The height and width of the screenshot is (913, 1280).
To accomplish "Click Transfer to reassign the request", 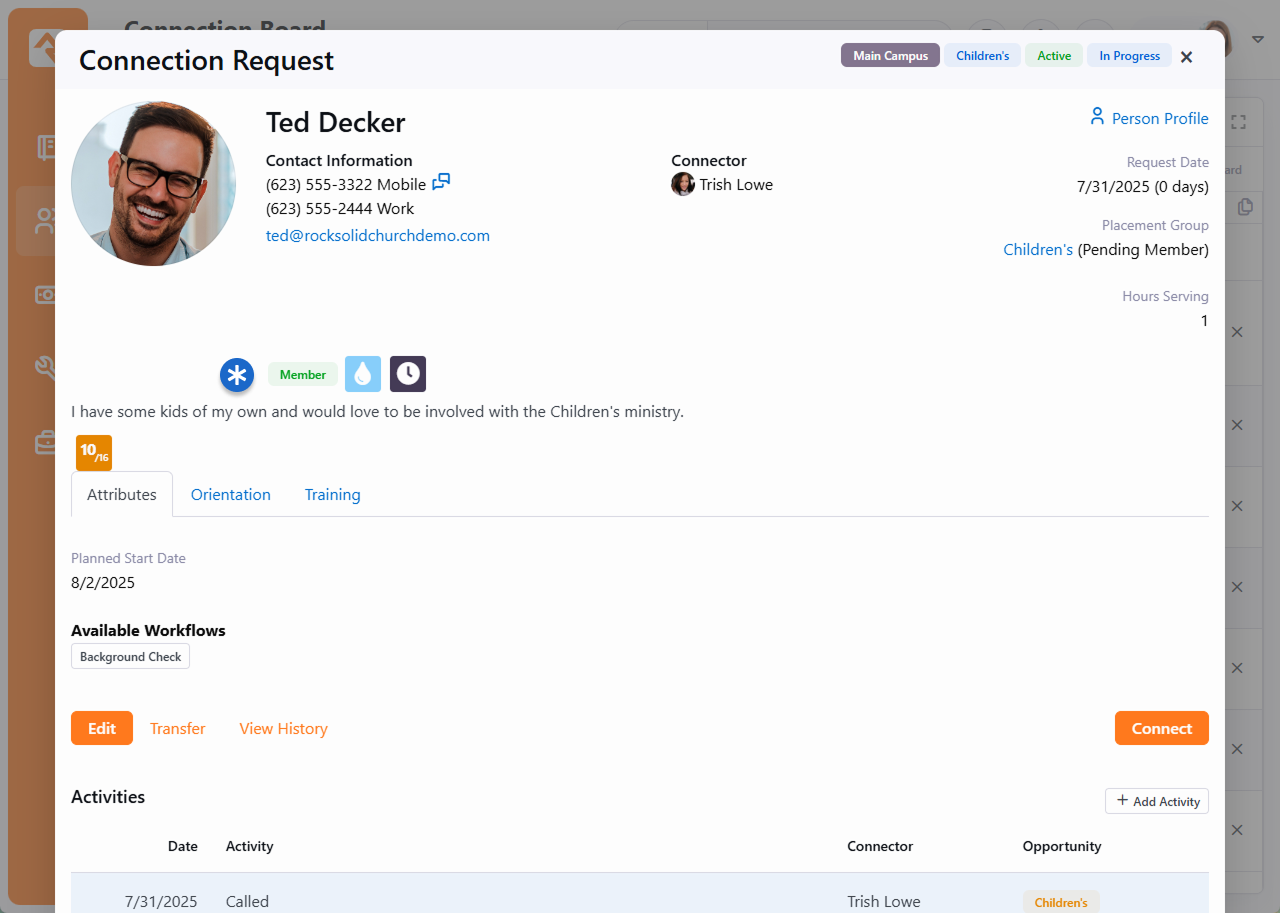I will coord(178,729).
